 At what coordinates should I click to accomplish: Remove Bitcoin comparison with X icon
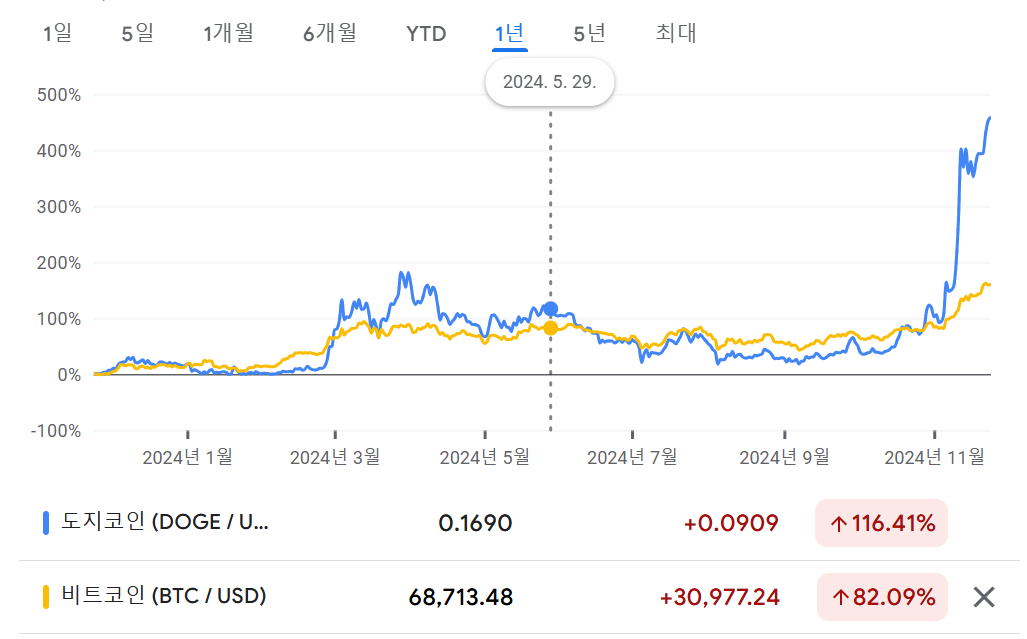tap(984, 597)
